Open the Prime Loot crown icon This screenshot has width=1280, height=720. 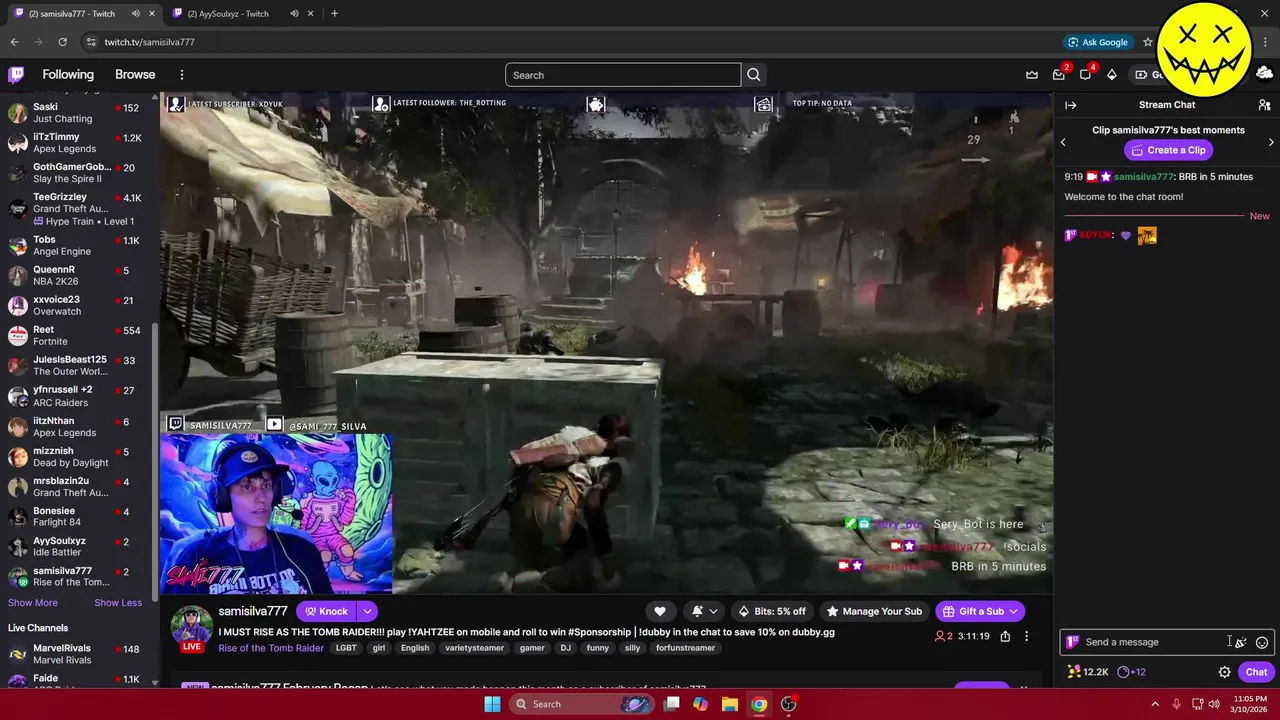[x=1032, y=75]
